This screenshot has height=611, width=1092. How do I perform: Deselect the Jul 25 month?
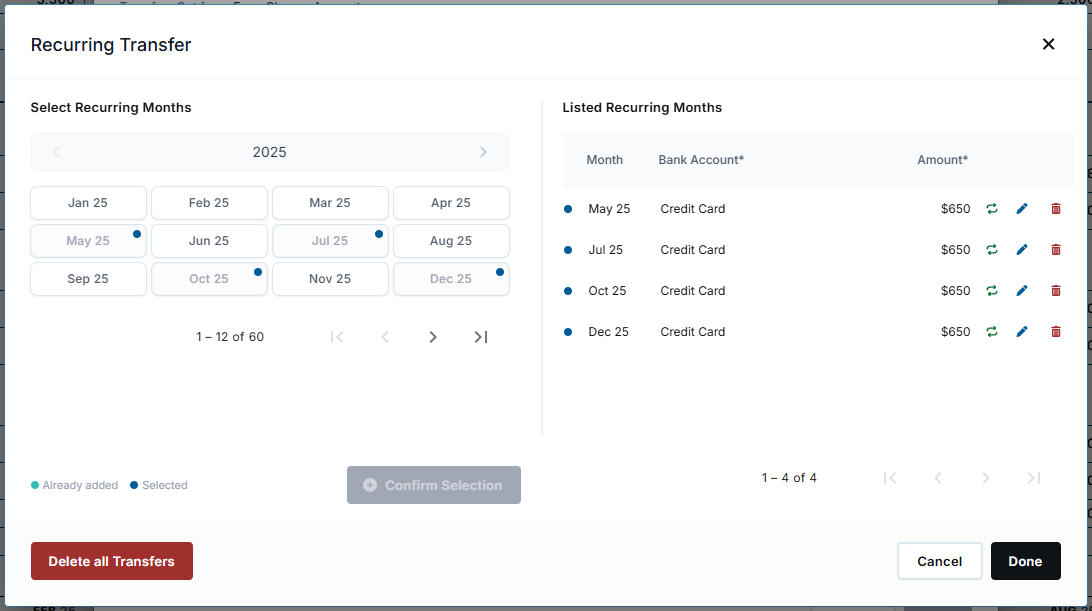[x=330, y=240]
